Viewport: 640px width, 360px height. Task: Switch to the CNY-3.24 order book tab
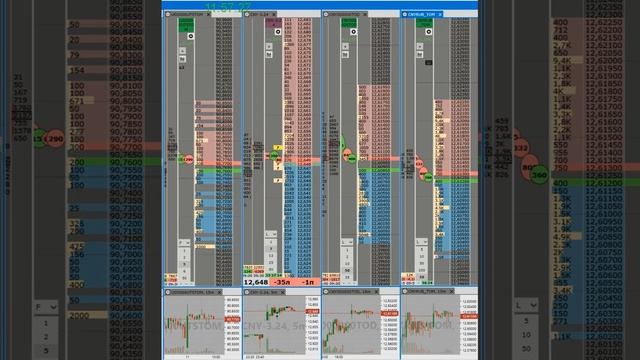click(x=260, y=14)
